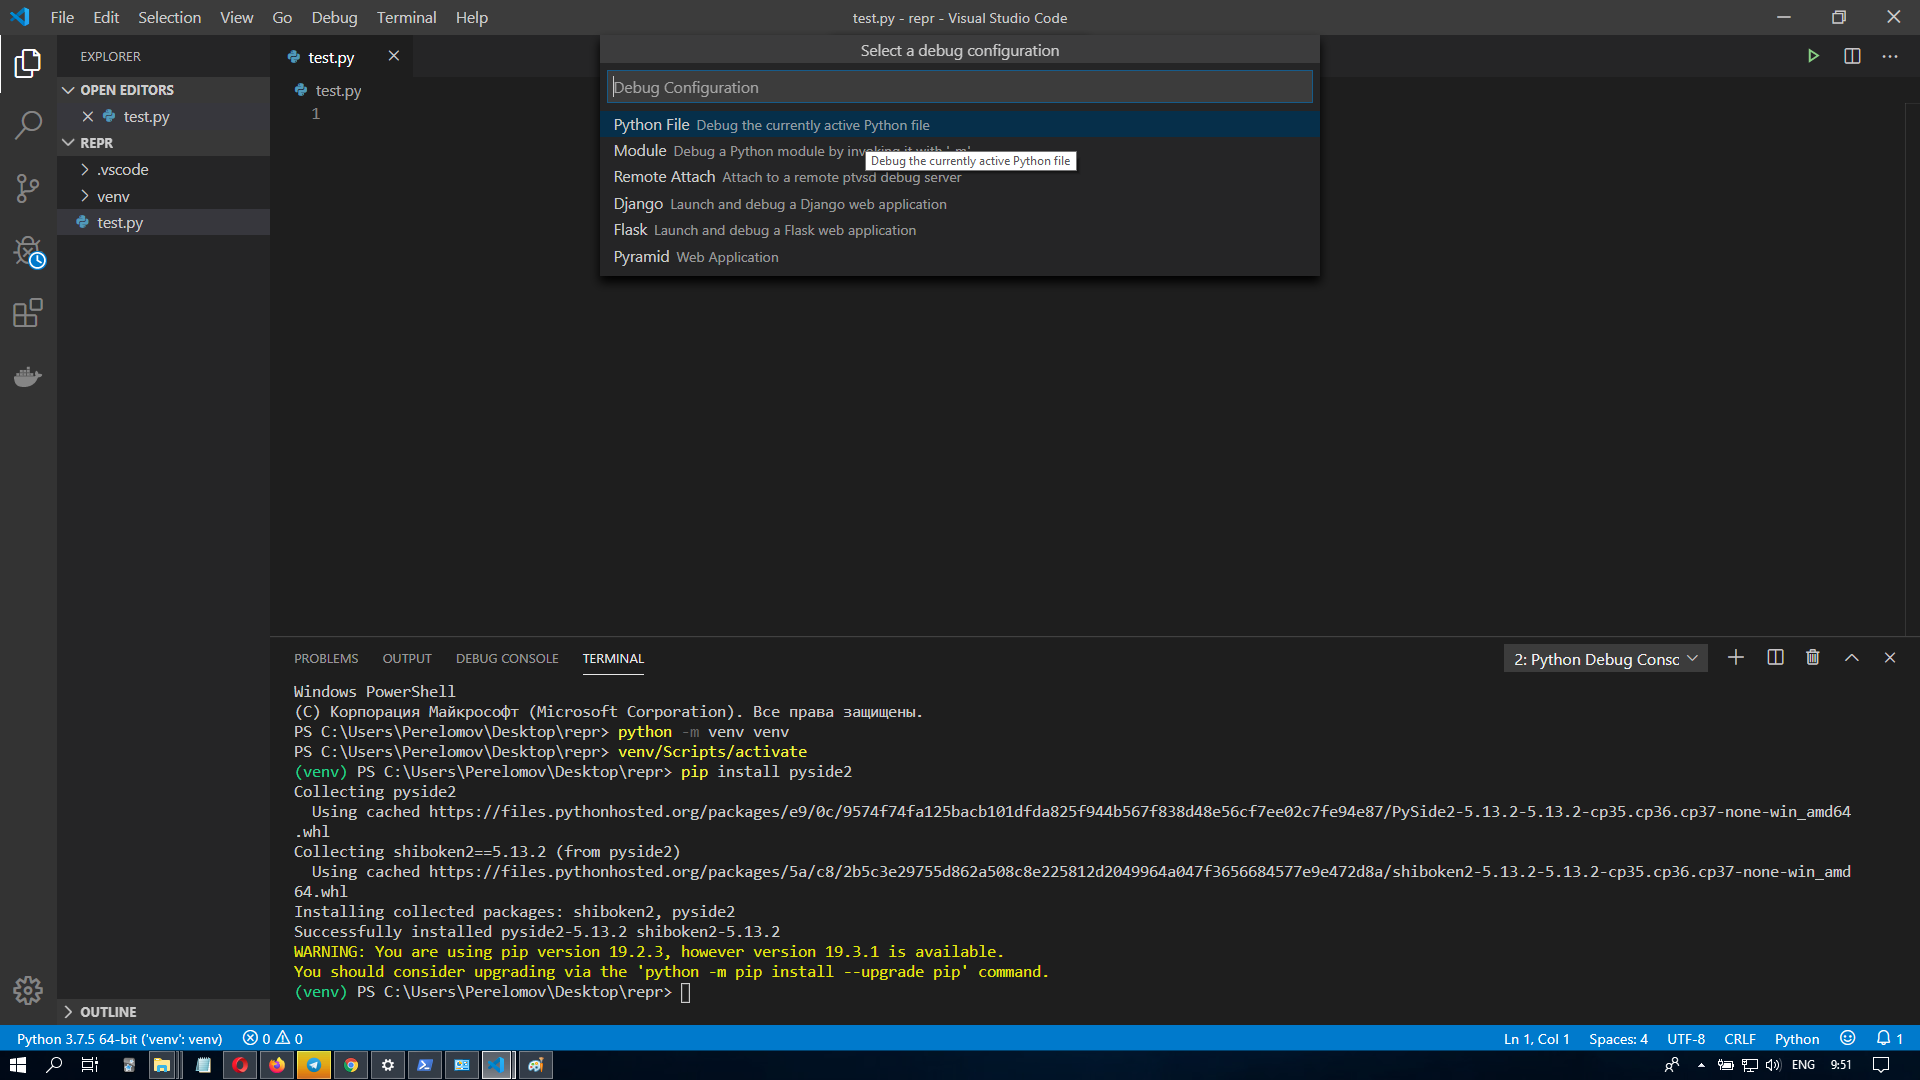The image size is (1920, 1080).
Task: Open the Docker view icon
Action: click(28, 376)
